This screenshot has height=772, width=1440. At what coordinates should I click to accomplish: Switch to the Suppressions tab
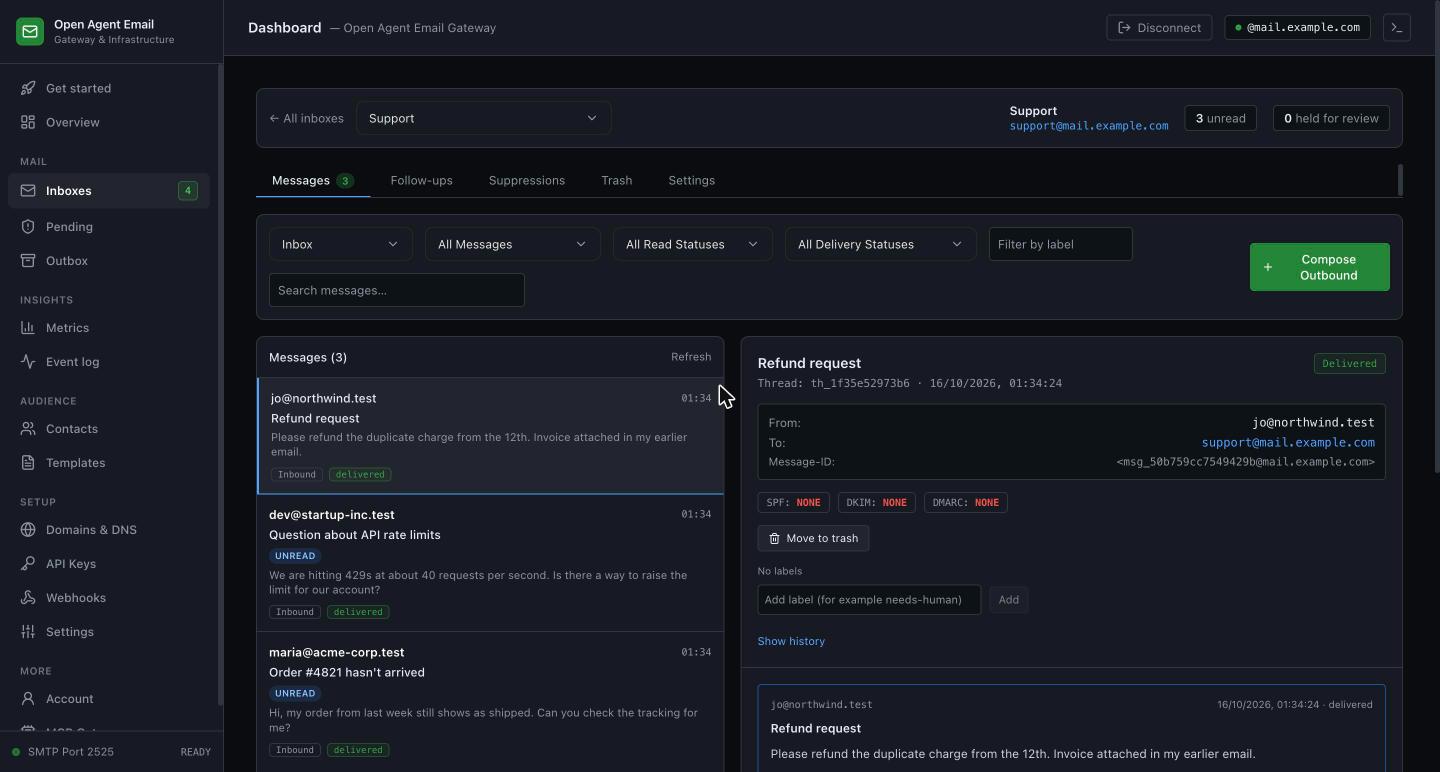point(527,181)
